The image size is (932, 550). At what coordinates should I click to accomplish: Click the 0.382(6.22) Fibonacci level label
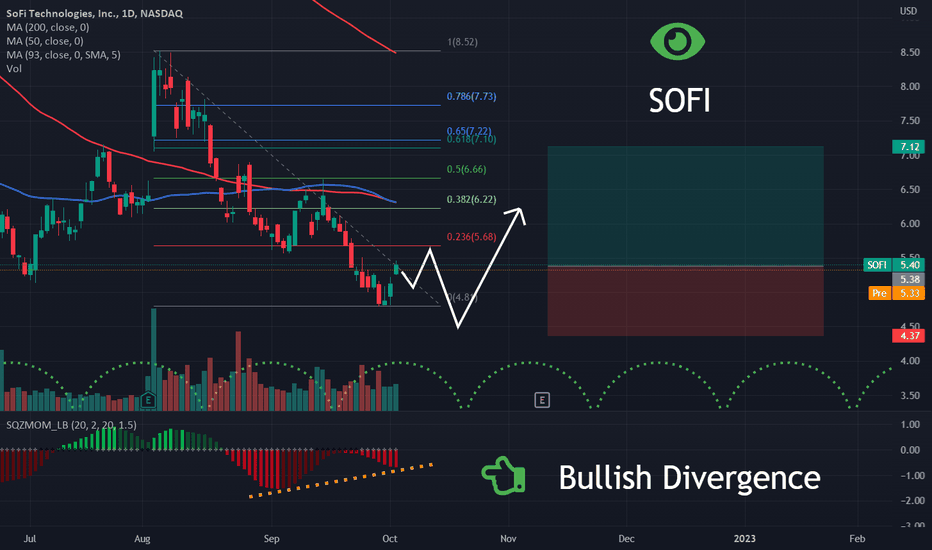[471, 199]
